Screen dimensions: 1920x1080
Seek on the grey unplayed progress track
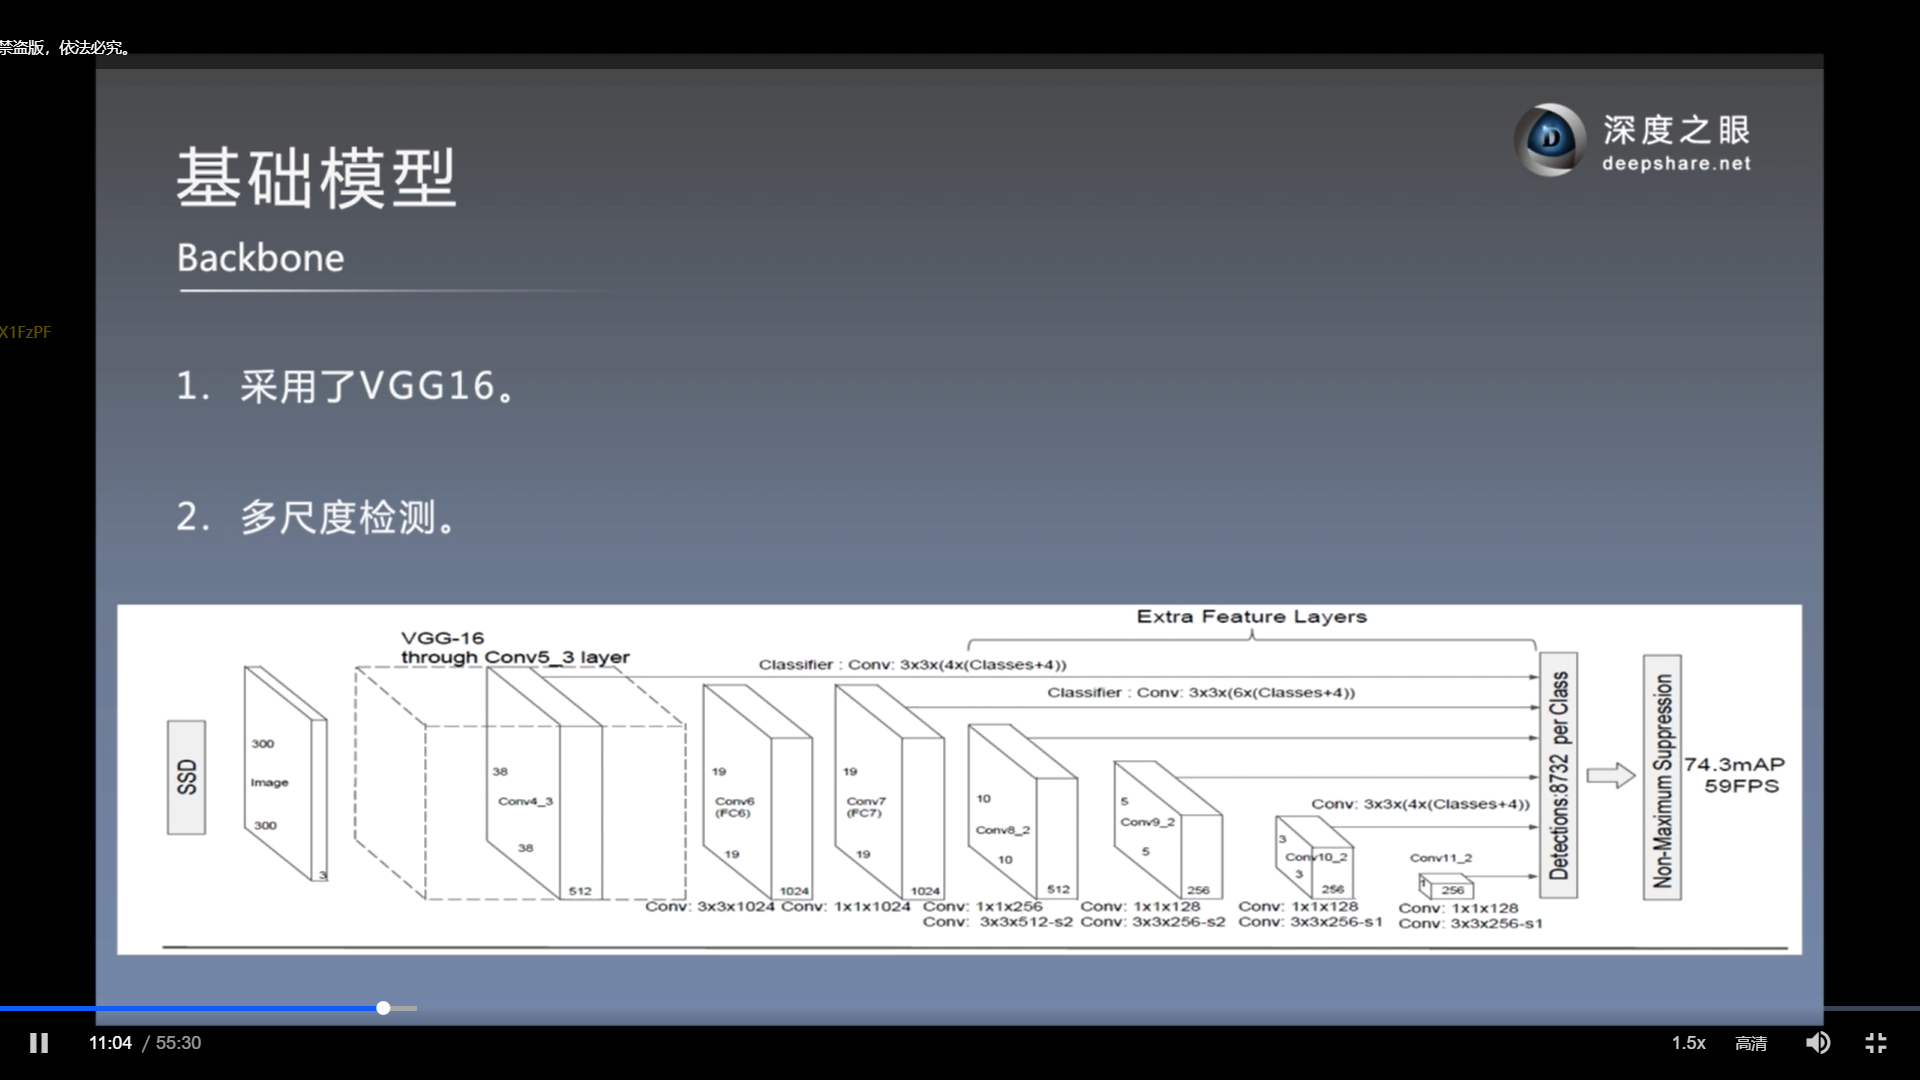(405, 1008)
